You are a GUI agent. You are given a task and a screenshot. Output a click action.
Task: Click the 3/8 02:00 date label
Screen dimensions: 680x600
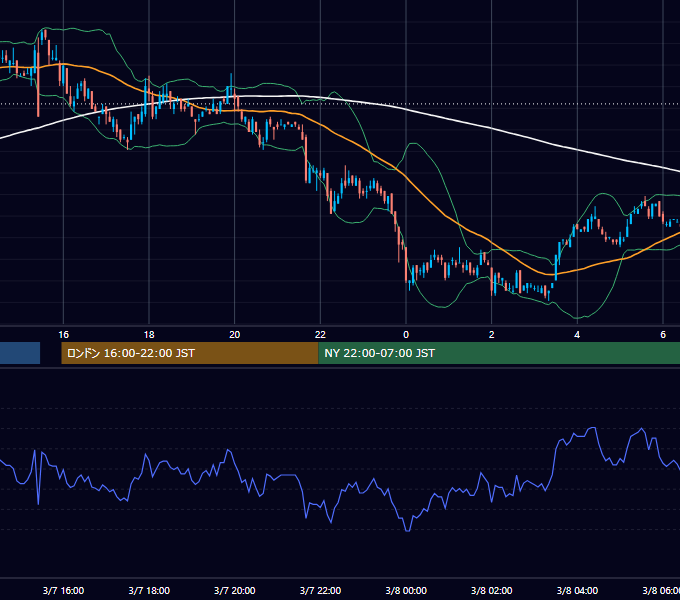491,590
